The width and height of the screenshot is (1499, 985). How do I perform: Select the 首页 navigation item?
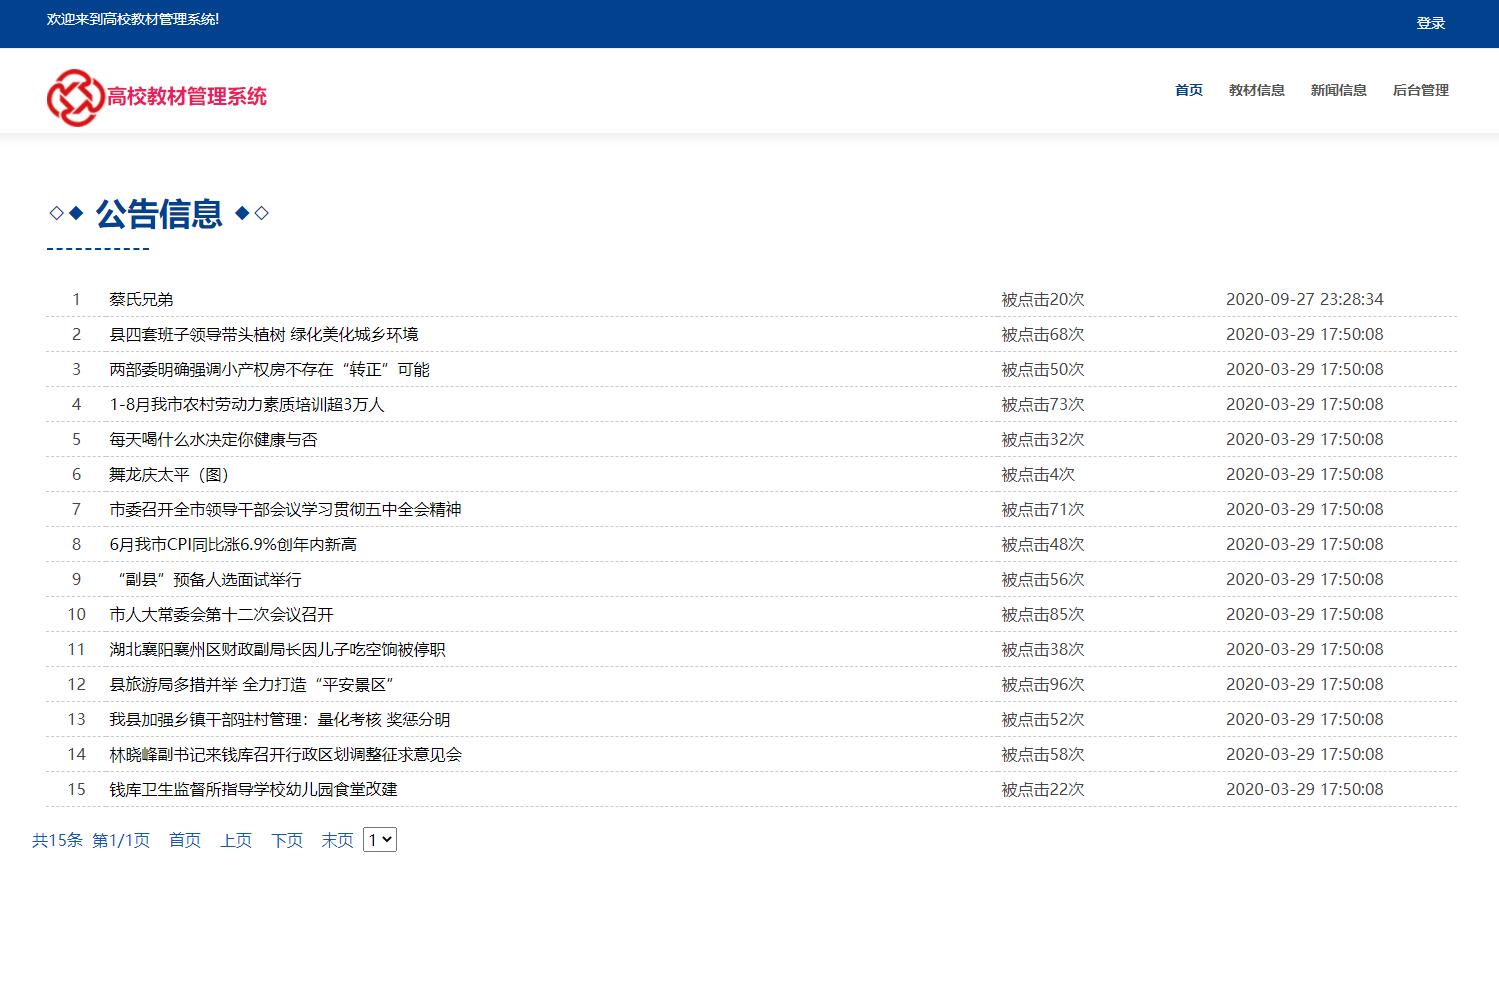1188,90
